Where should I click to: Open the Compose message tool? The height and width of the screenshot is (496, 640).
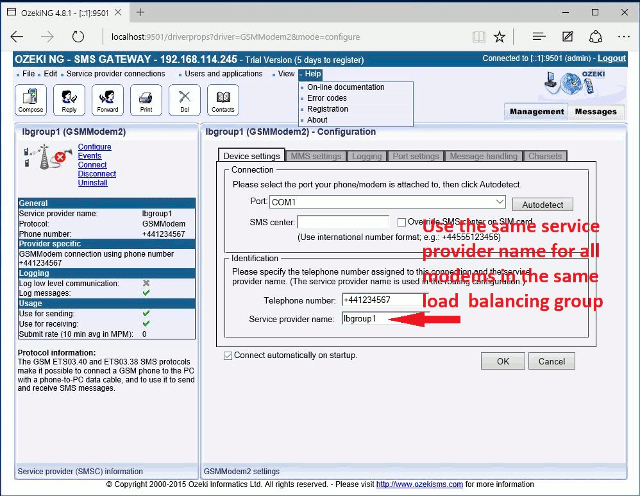point(31,100)
